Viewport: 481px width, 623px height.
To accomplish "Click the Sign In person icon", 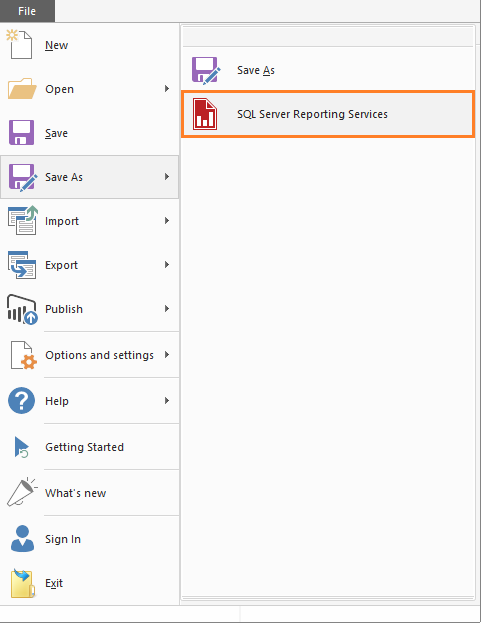I will [x=22, y=538].
